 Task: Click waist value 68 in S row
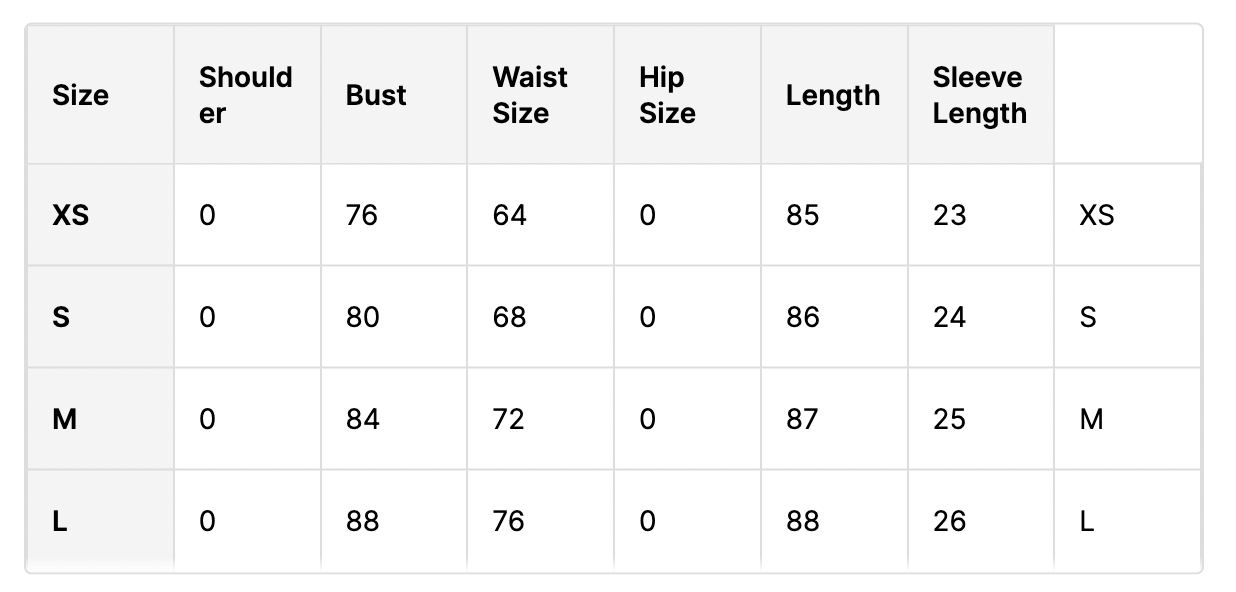[x=509, y=317]
